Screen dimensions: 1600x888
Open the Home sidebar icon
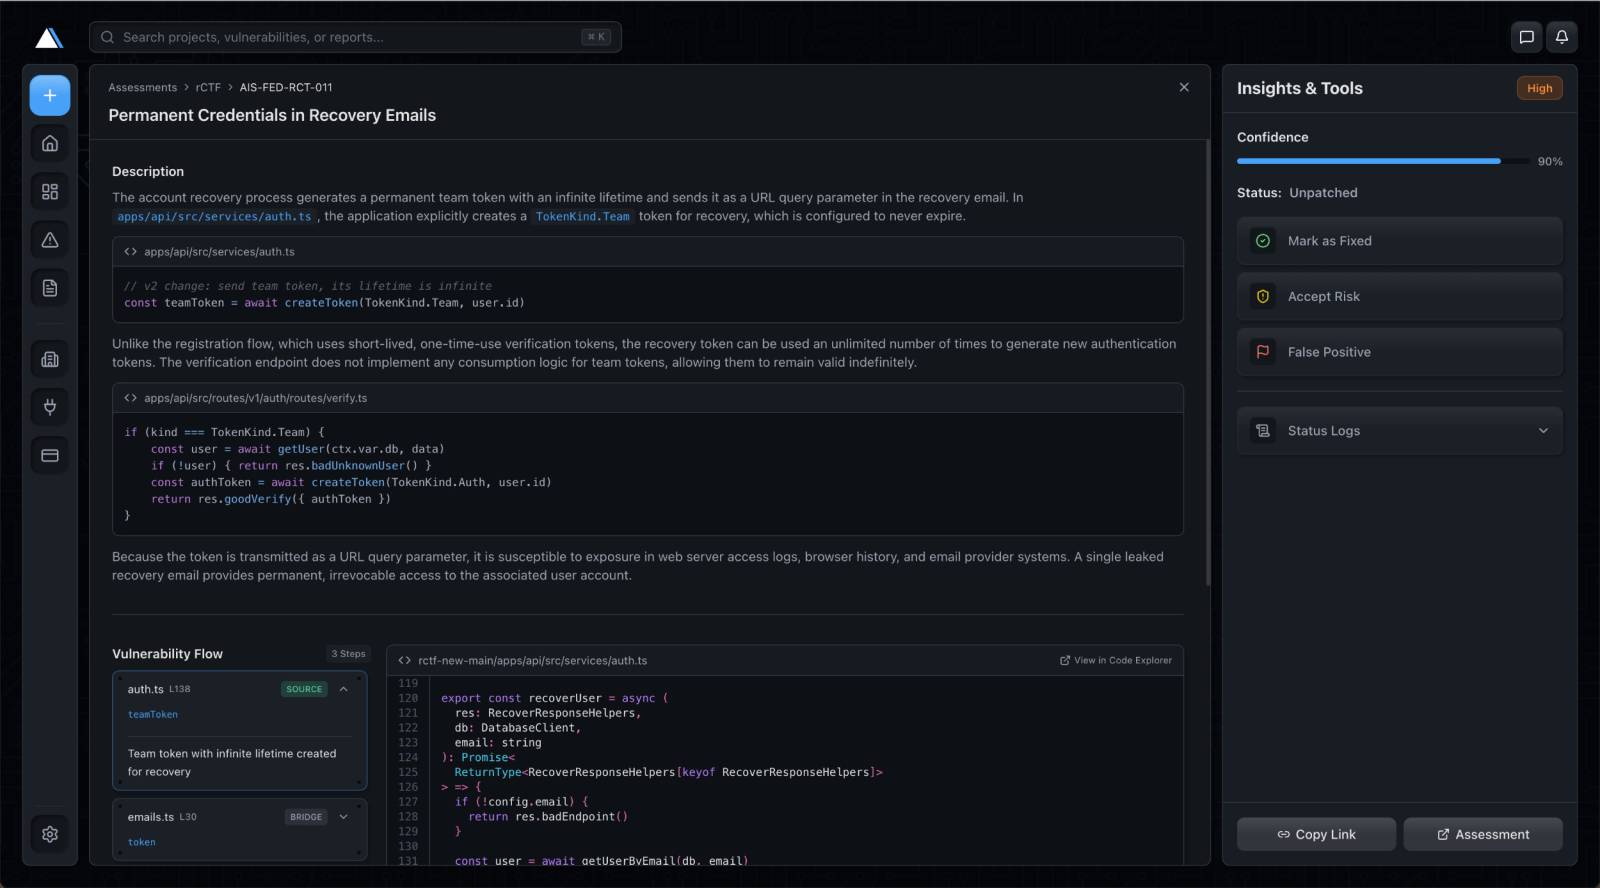tap(50, 143)
